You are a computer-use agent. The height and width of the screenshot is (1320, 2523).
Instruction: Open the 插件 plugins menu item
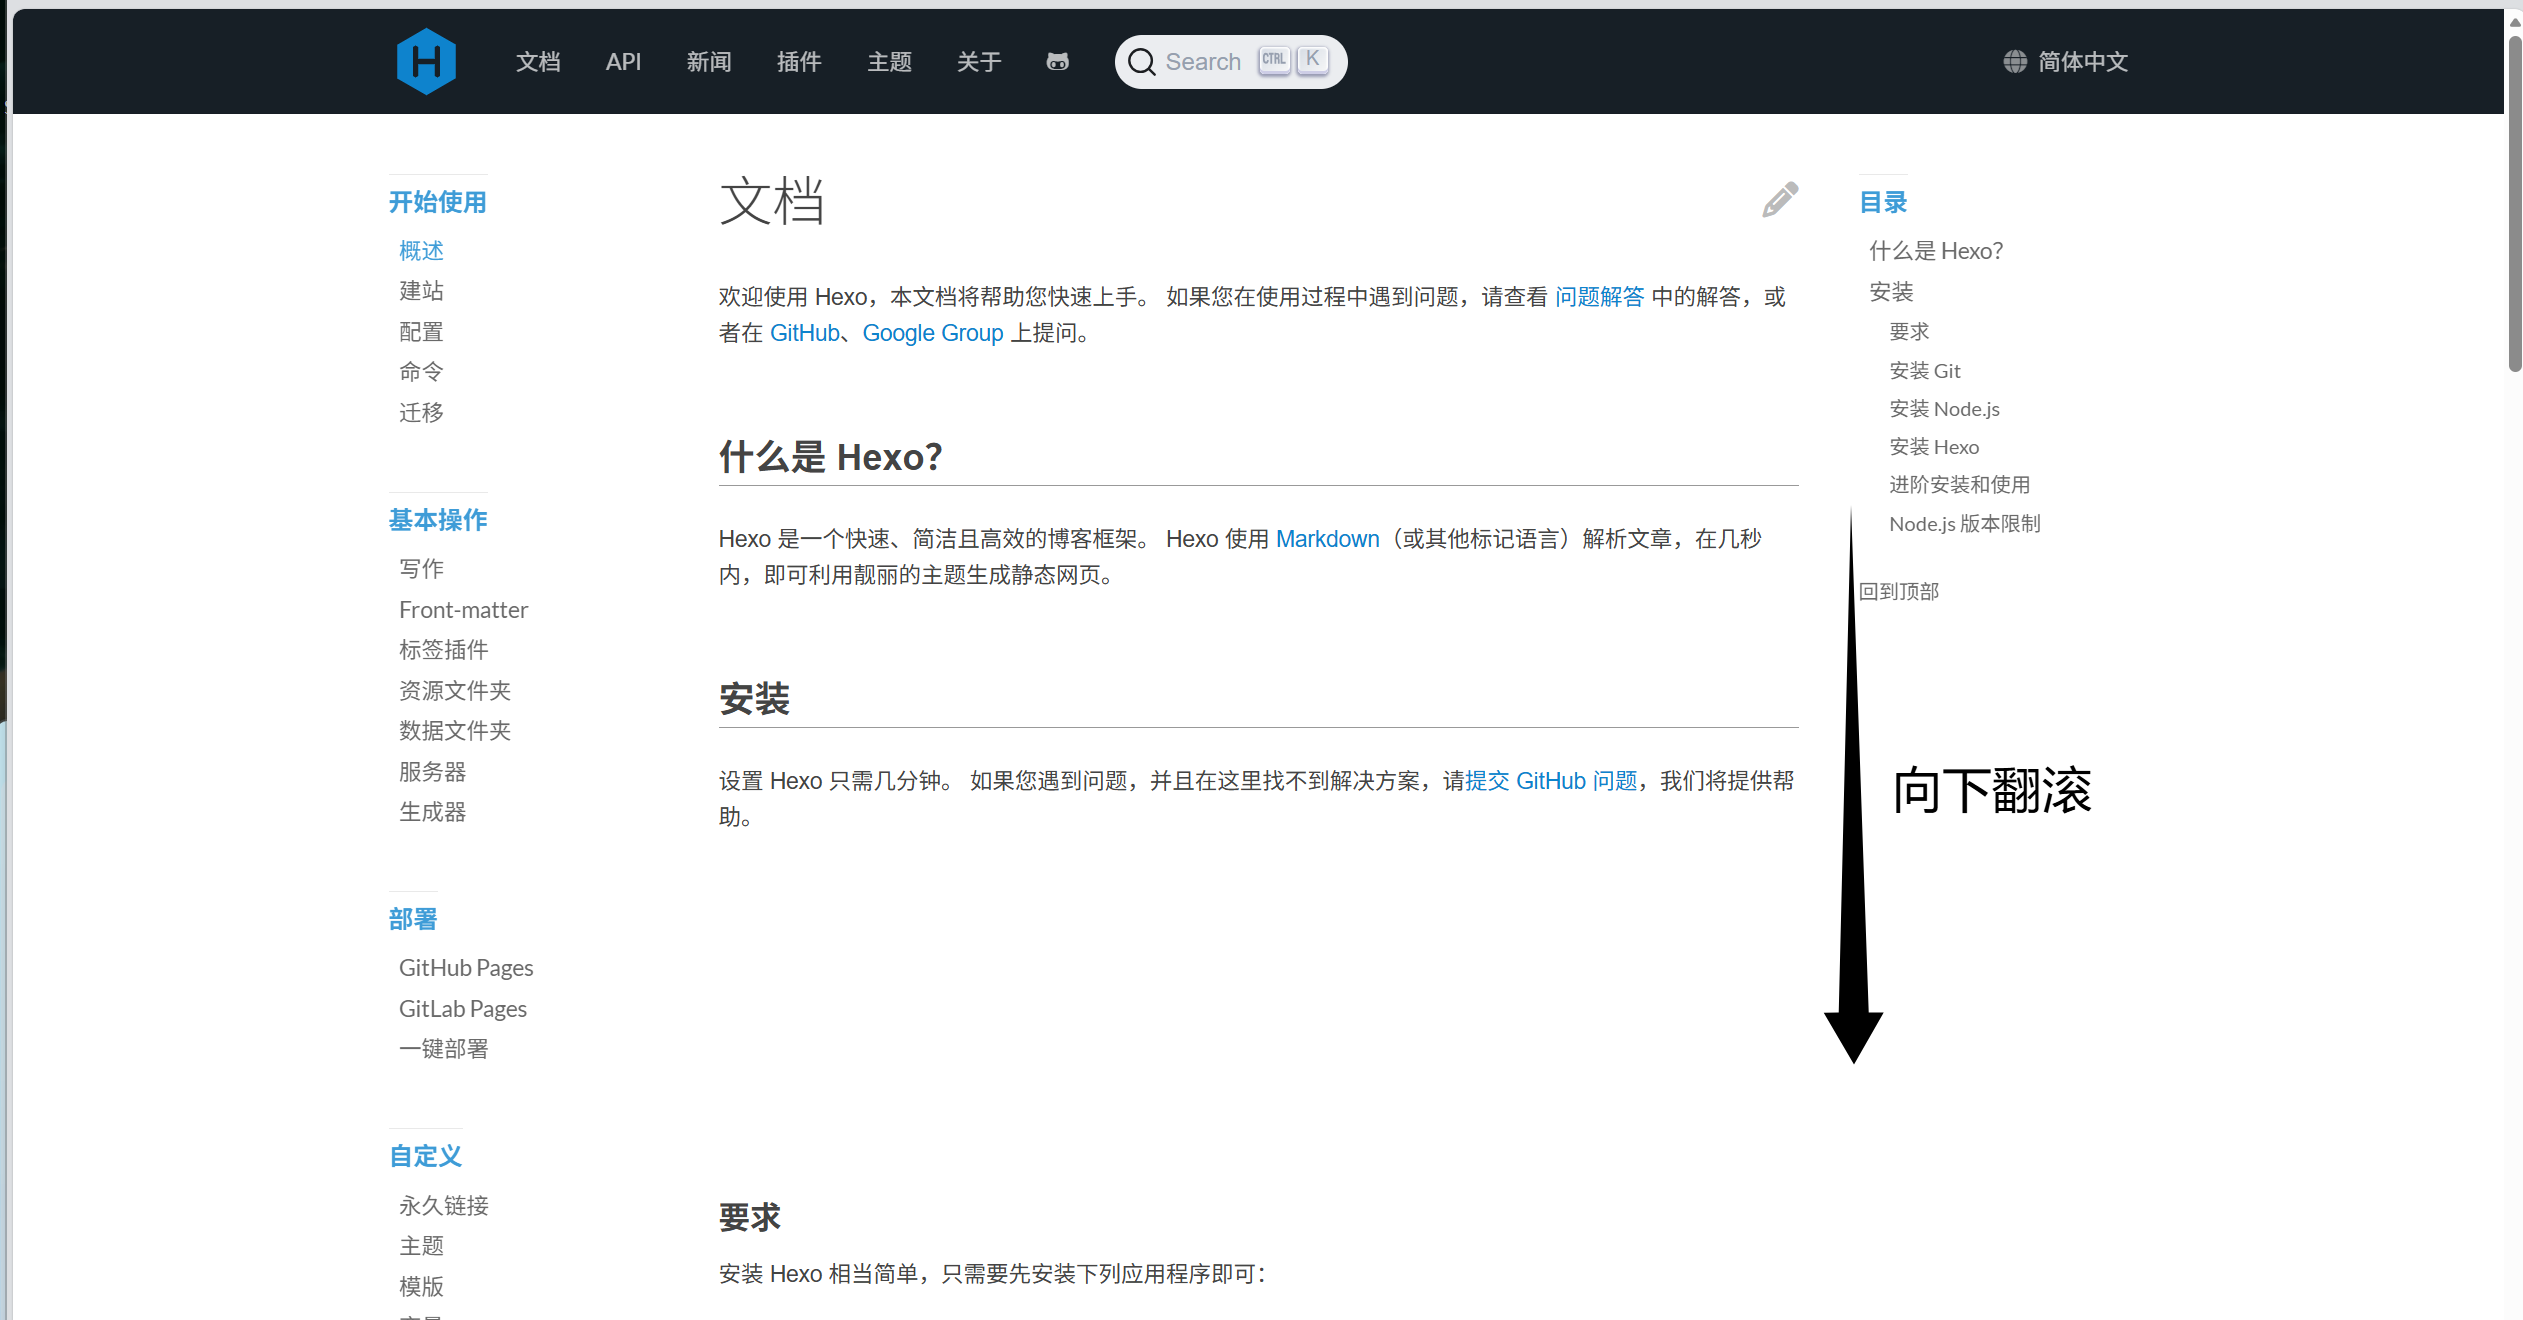(799, 62)
